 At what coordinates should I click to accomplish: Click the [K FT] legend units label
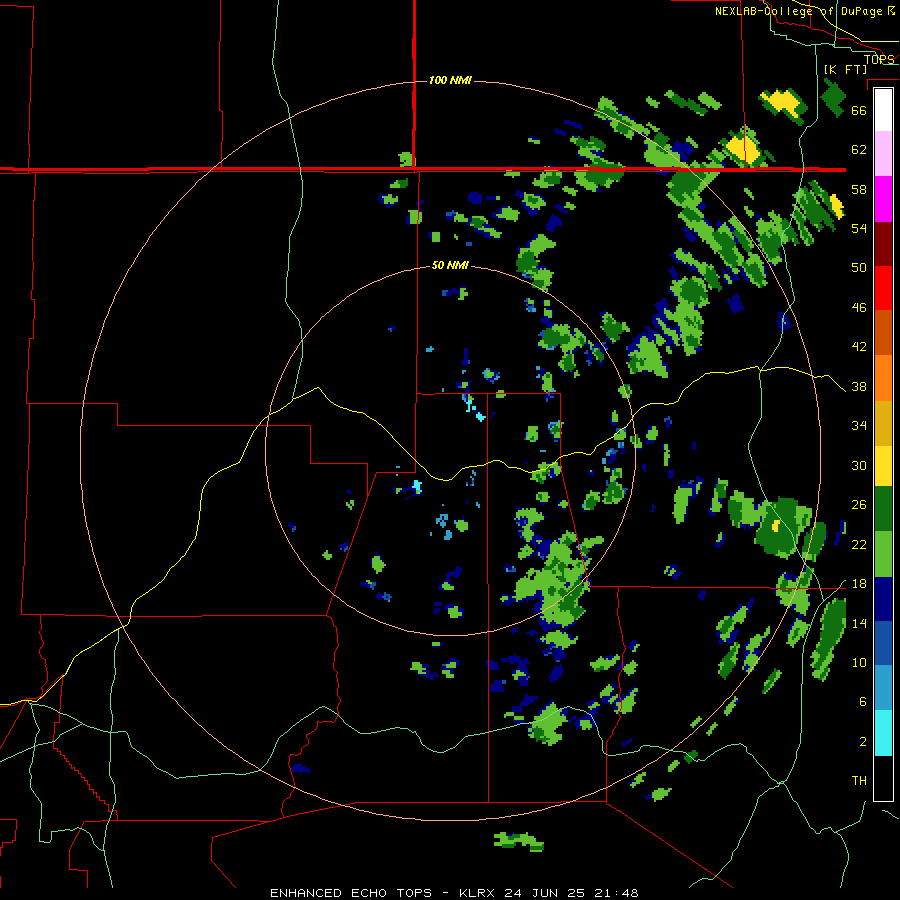point(845,69)
